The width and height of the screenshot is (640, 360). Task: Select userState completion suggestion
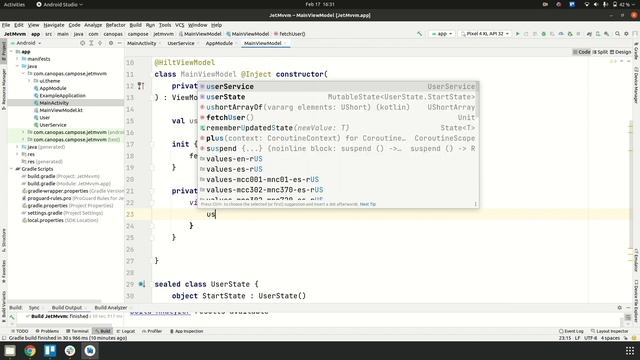[338, 97]
